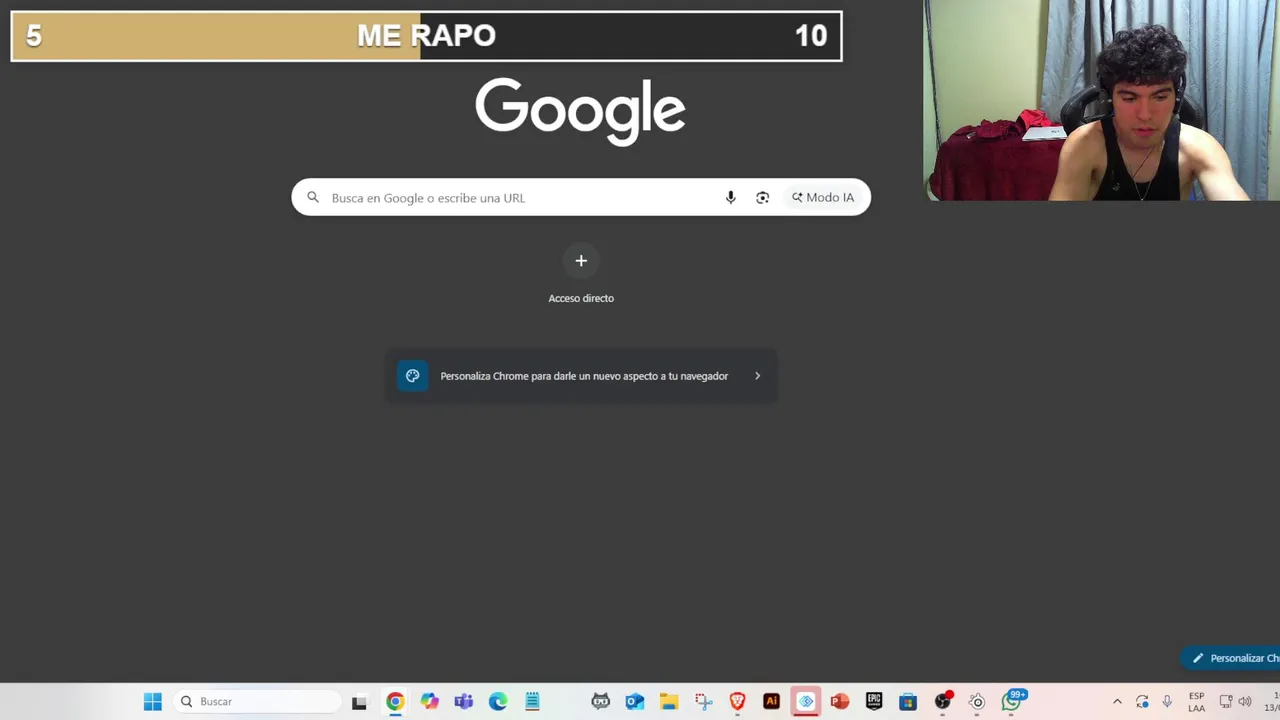This screenshot has height=720, width=1280.
Task: Open File Explorer from taskbar
Action: pyautogui.click(x=668, y=702)
